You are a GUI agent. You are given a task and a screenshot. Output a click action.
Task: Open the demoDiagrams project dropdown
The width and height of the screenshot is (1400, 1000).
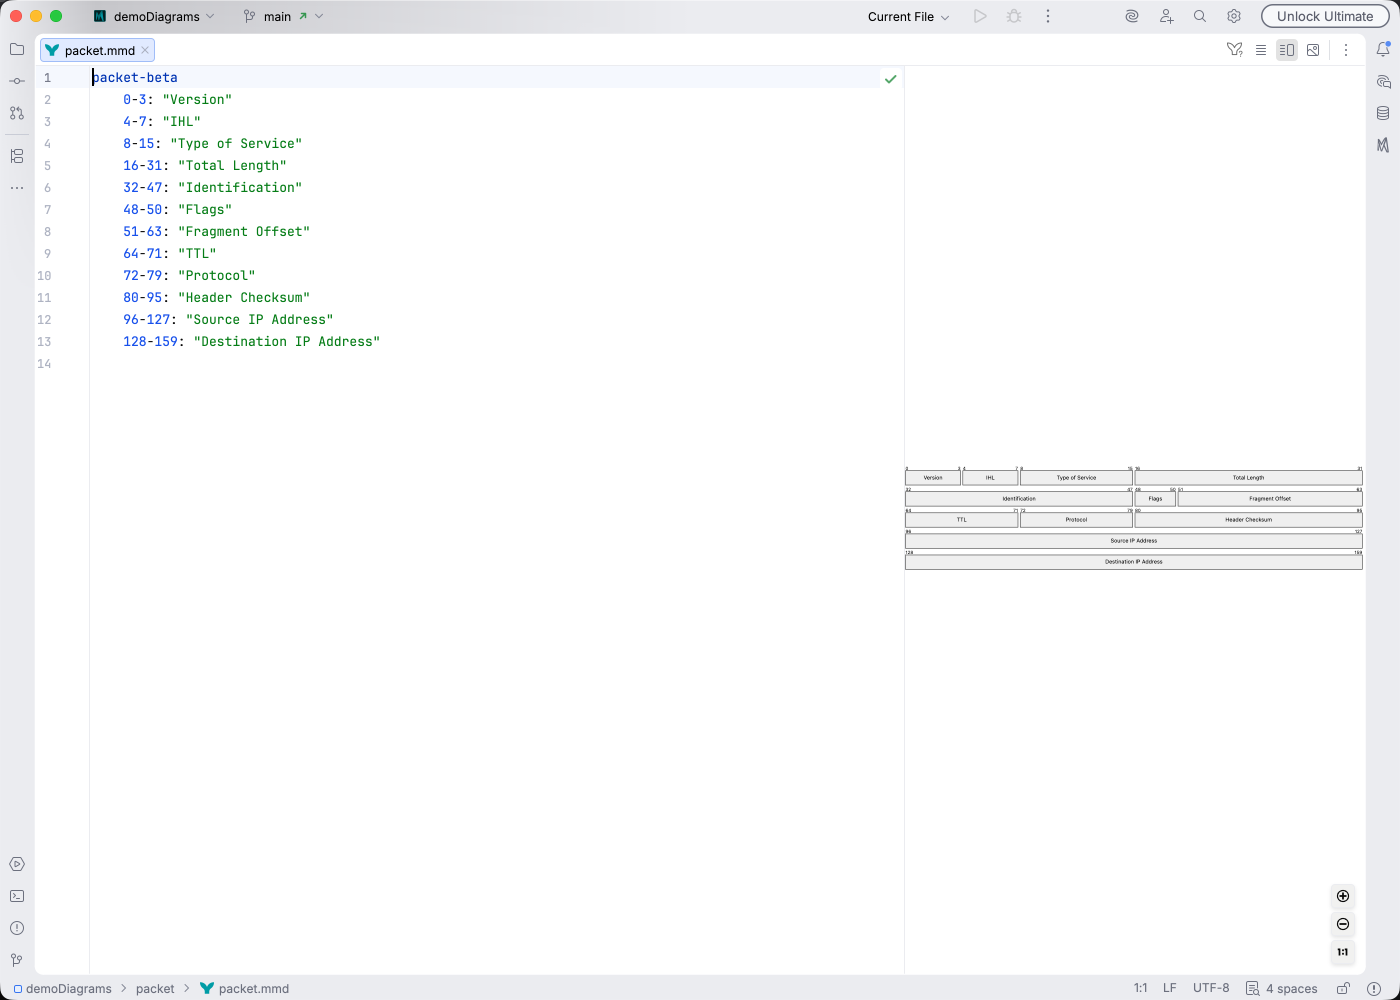tap(155, 16)
